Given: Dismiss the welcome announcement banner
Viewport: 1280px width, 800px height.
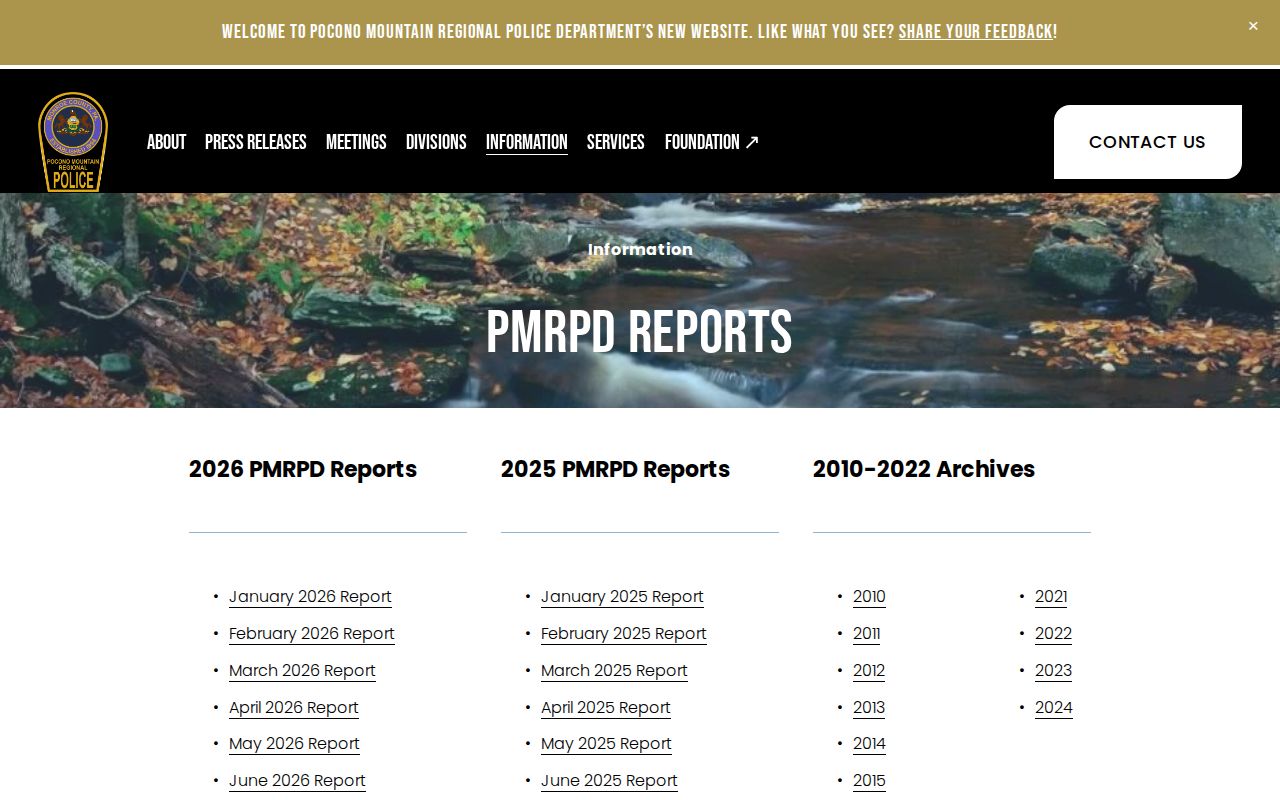Looking at the screenshot, I should coord(1253,26).
